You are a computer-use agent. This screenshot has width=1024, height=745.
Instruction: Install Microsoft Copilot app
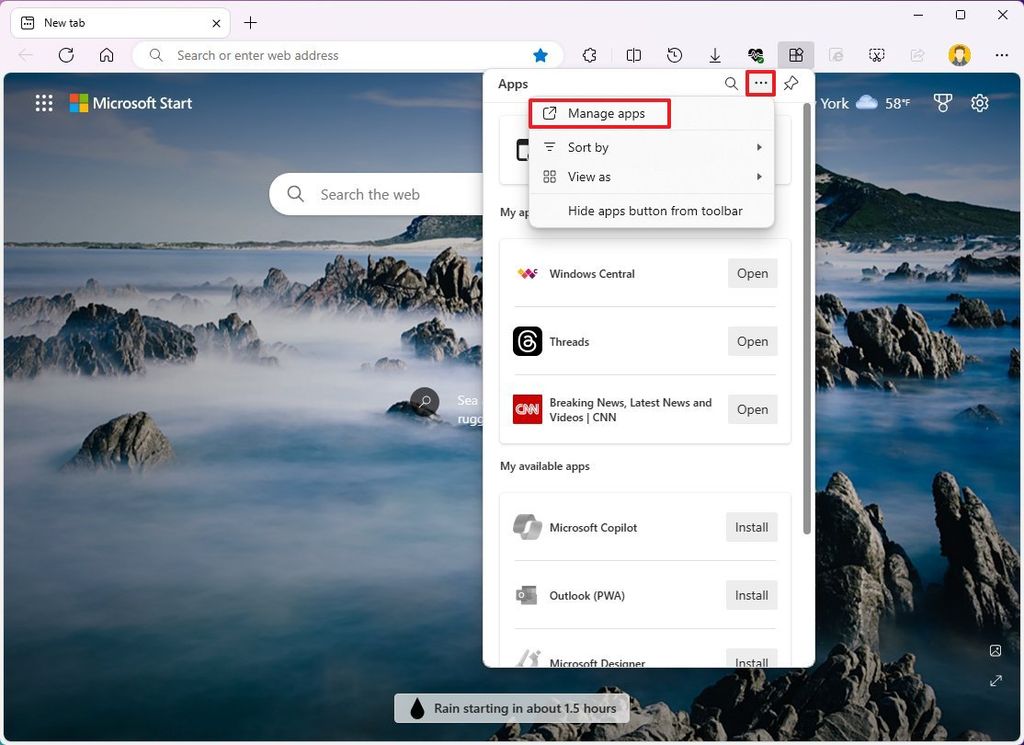pyautogui.click(x=751, y=527)
